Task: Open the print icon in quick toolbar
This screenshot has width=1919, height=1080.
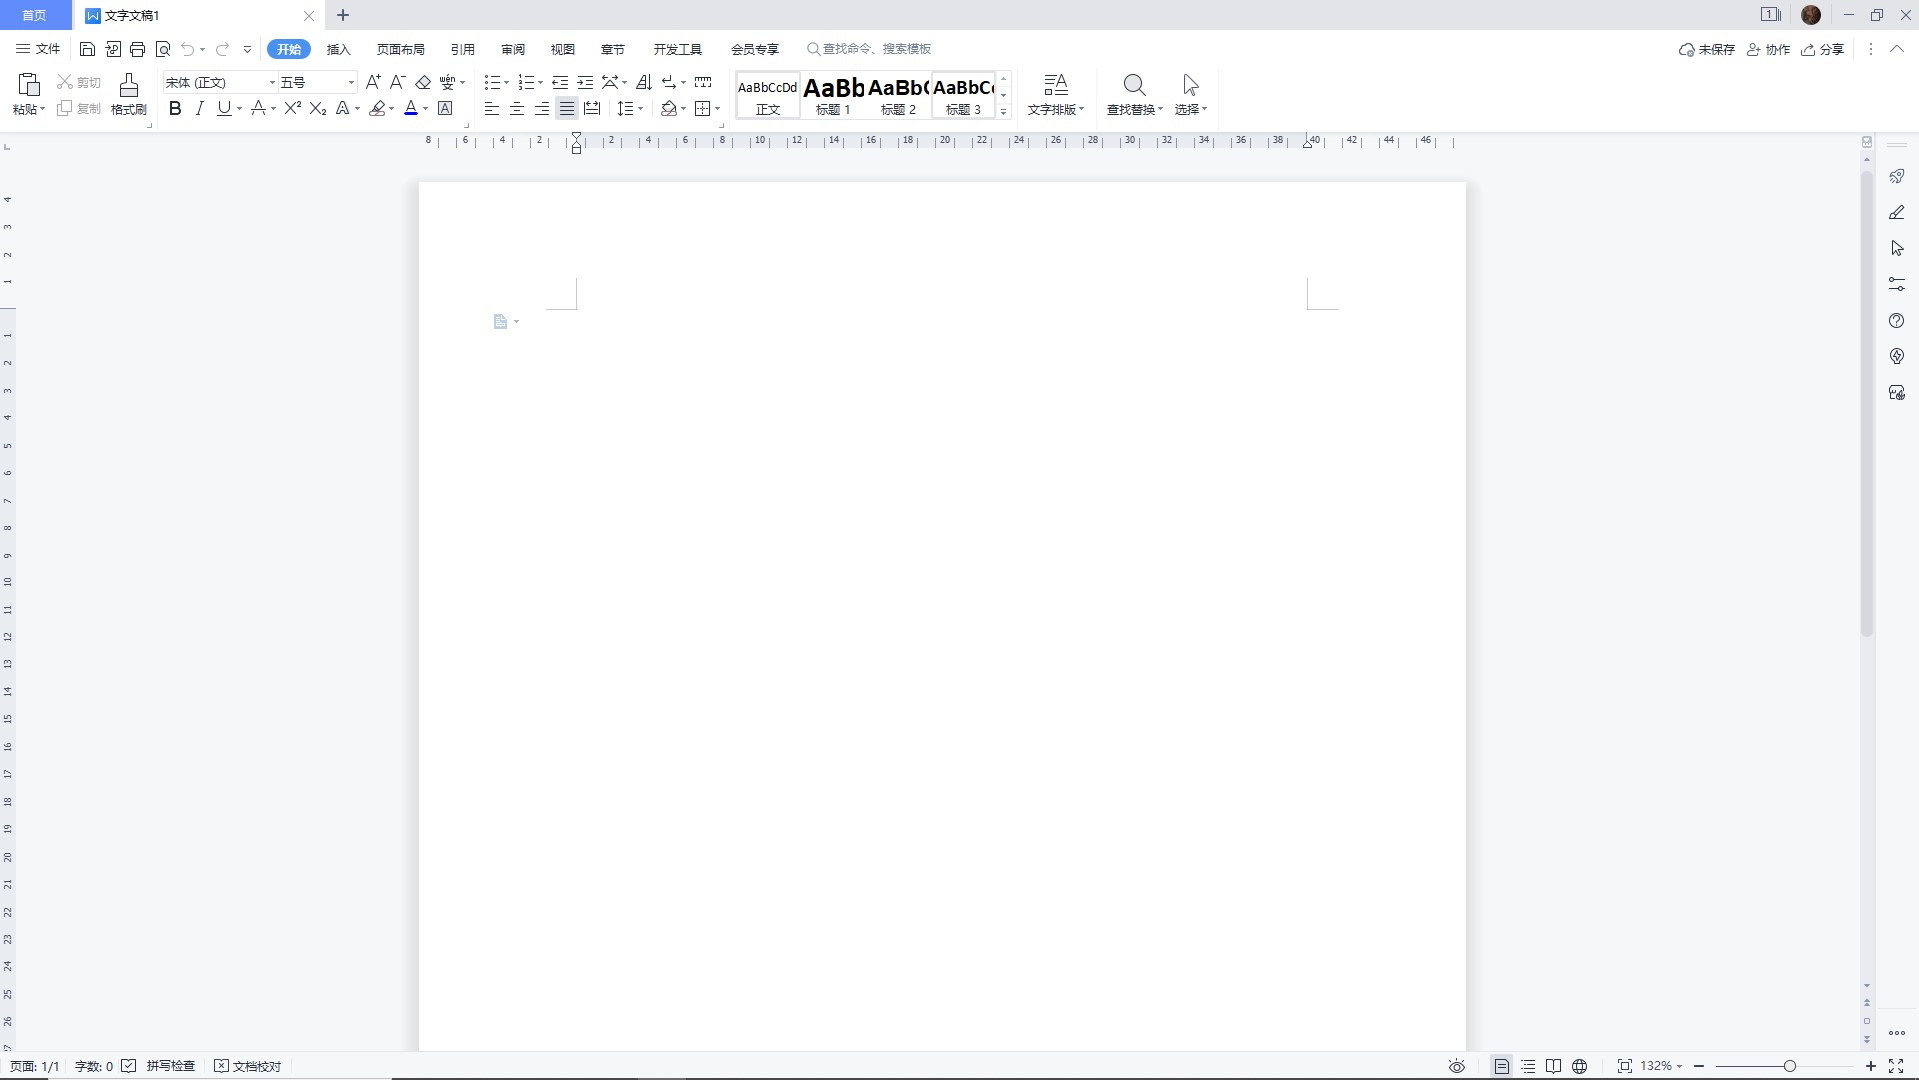Action: click(x=138, y=49)
